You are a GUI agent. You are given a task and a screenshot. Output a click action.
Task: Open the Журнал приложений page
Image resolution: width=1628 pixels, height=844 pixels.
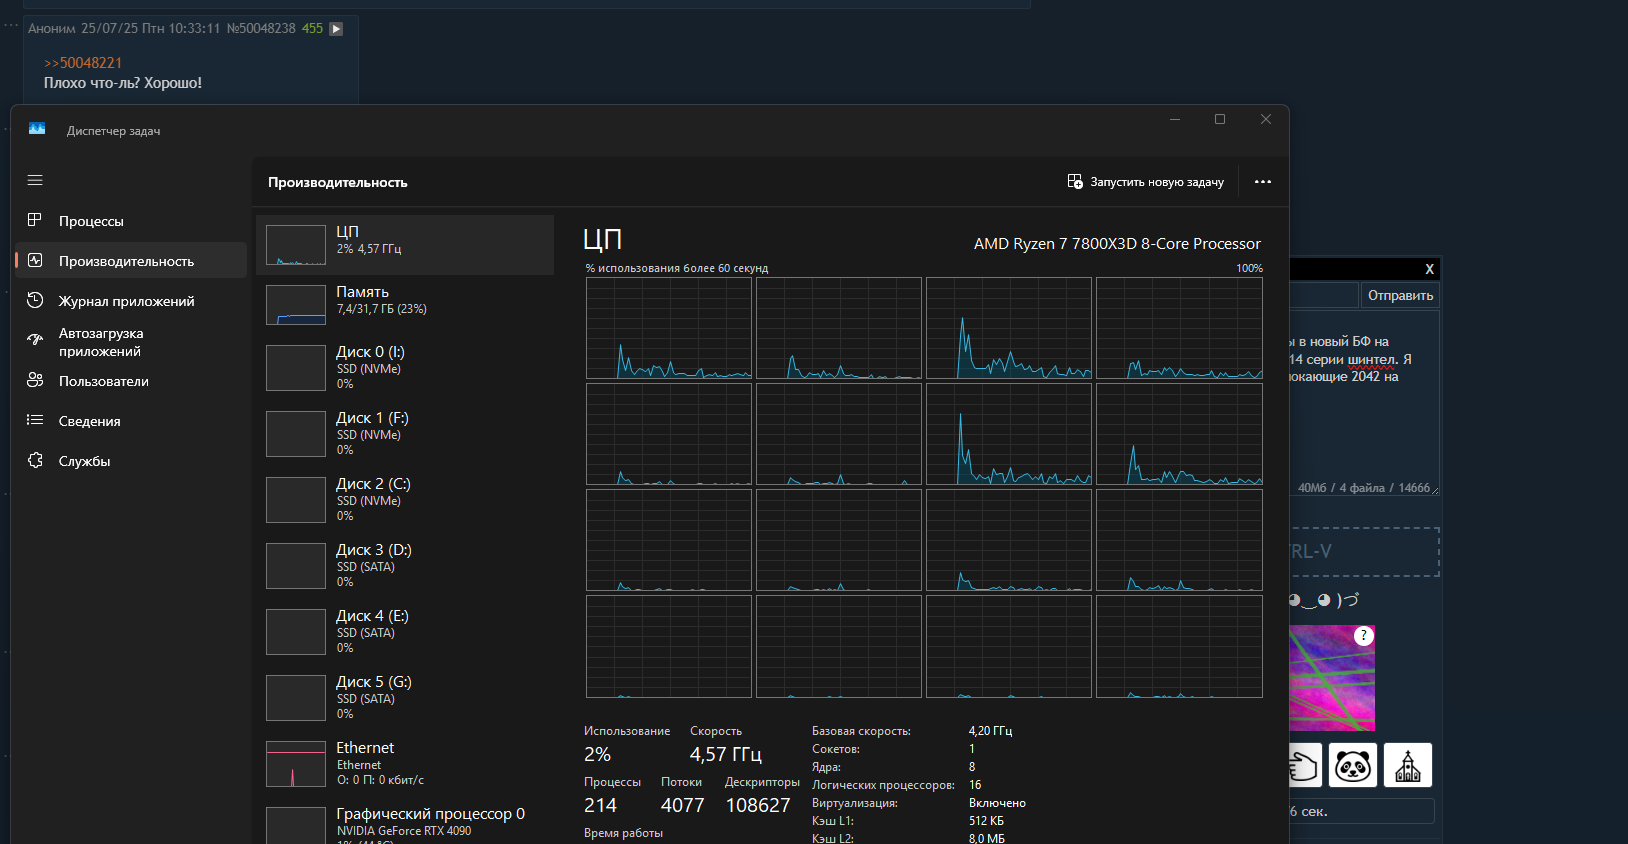coord(131,300)
